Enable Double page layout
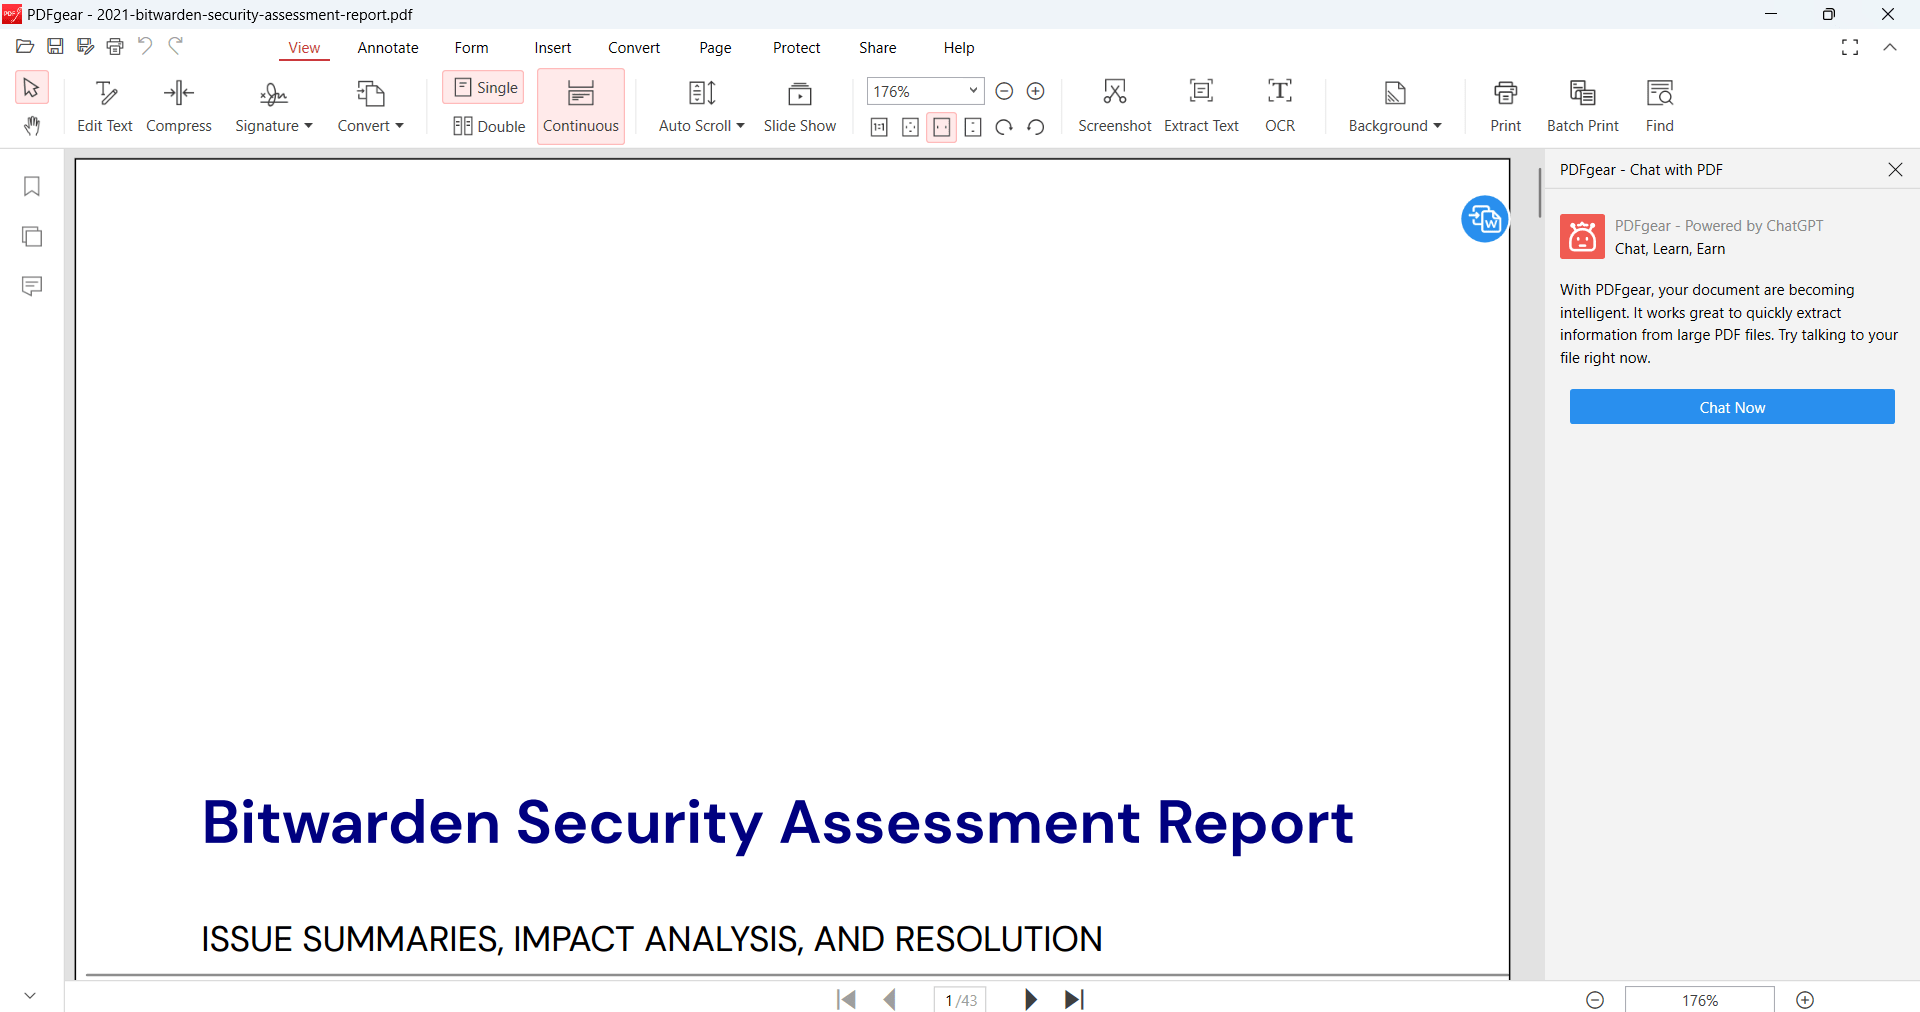This screenshot has height=1012, width=1920. click(489, 126)
